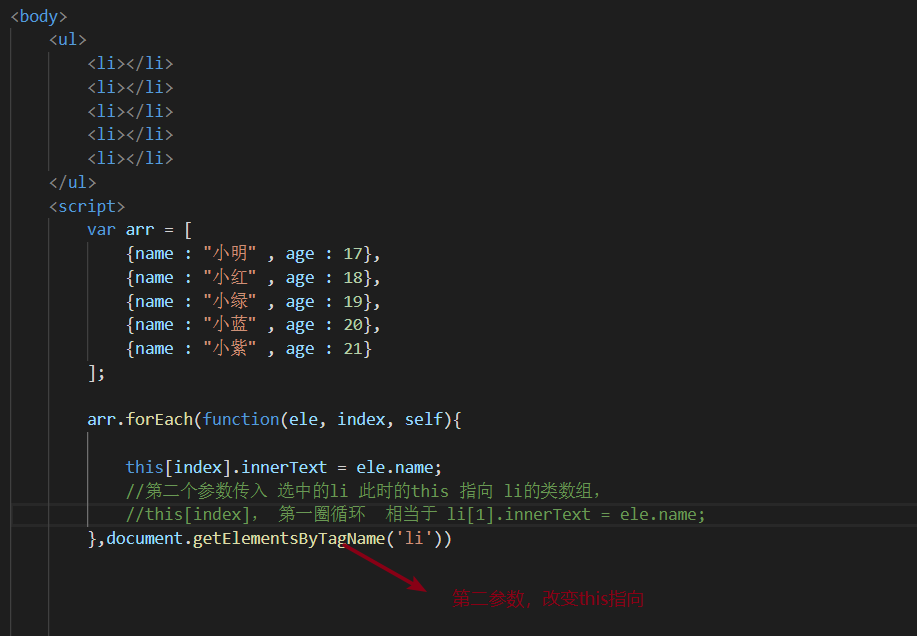Click the getElementsByTagName method name
This screenshot has height=636, width=917.
click(288, 538)
